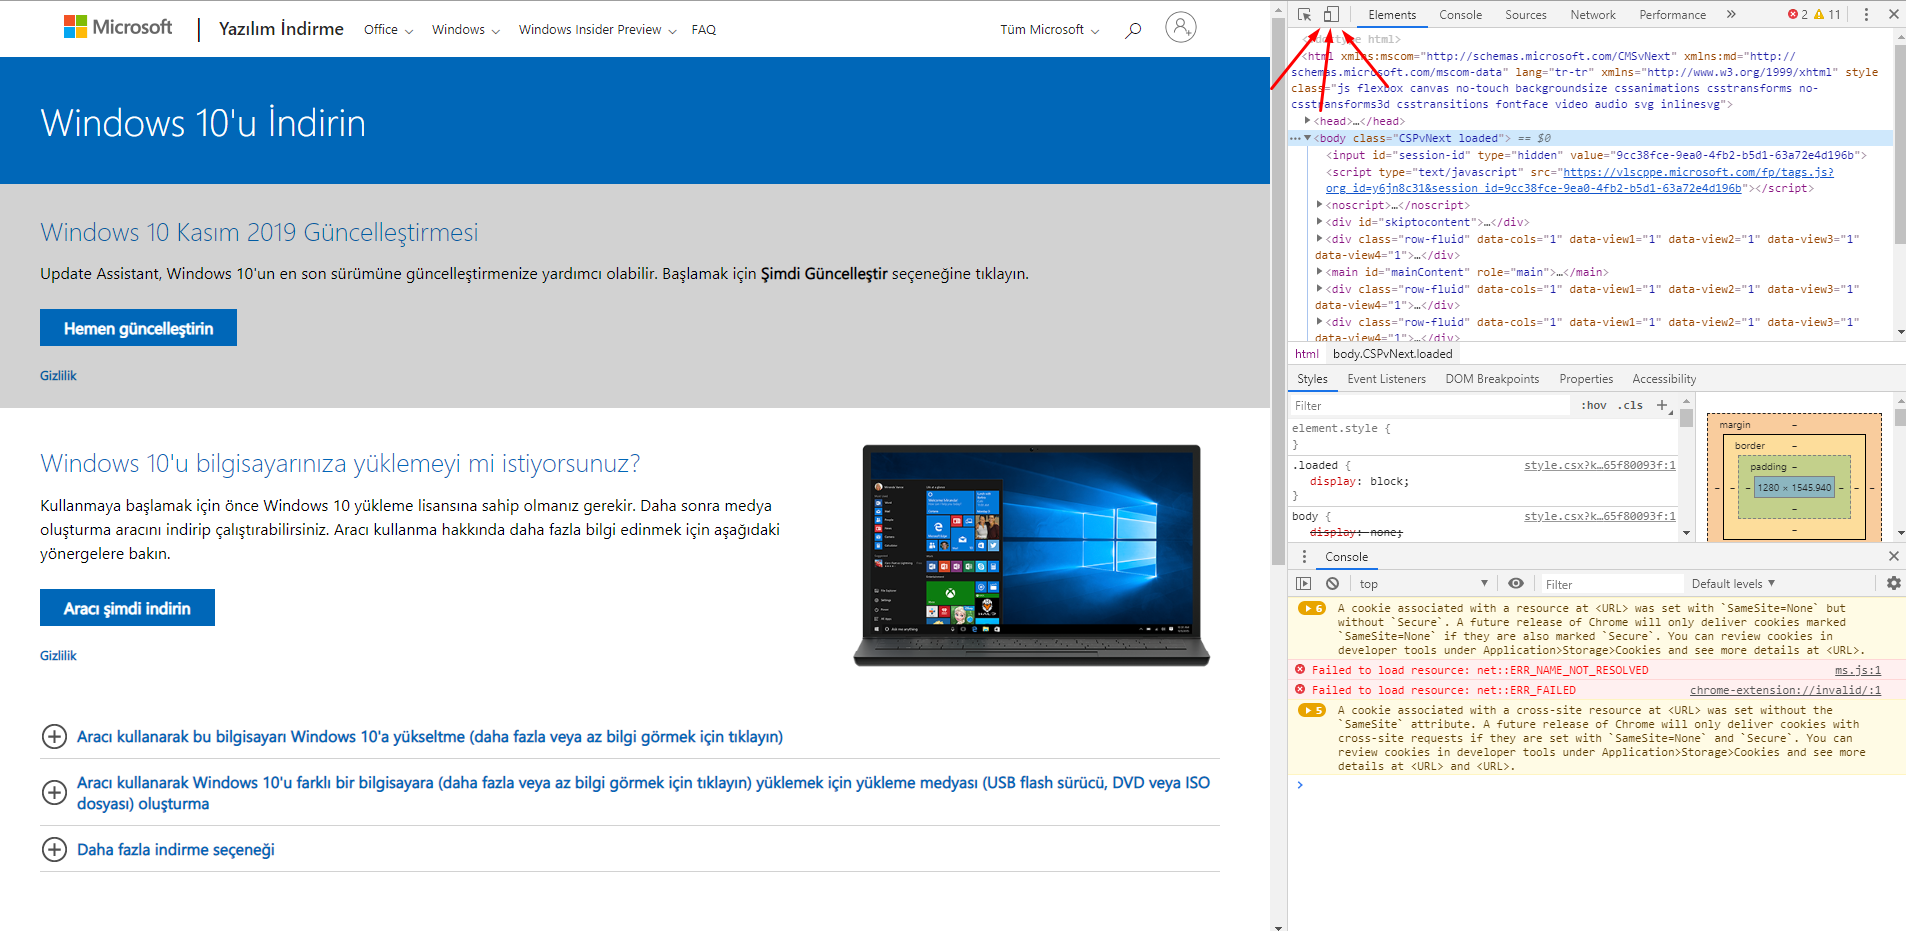The width and height of the screenshot is (1906, 931).
Task: Click the account sign-in avatar icon
Action: click(x=1181, y=27)
